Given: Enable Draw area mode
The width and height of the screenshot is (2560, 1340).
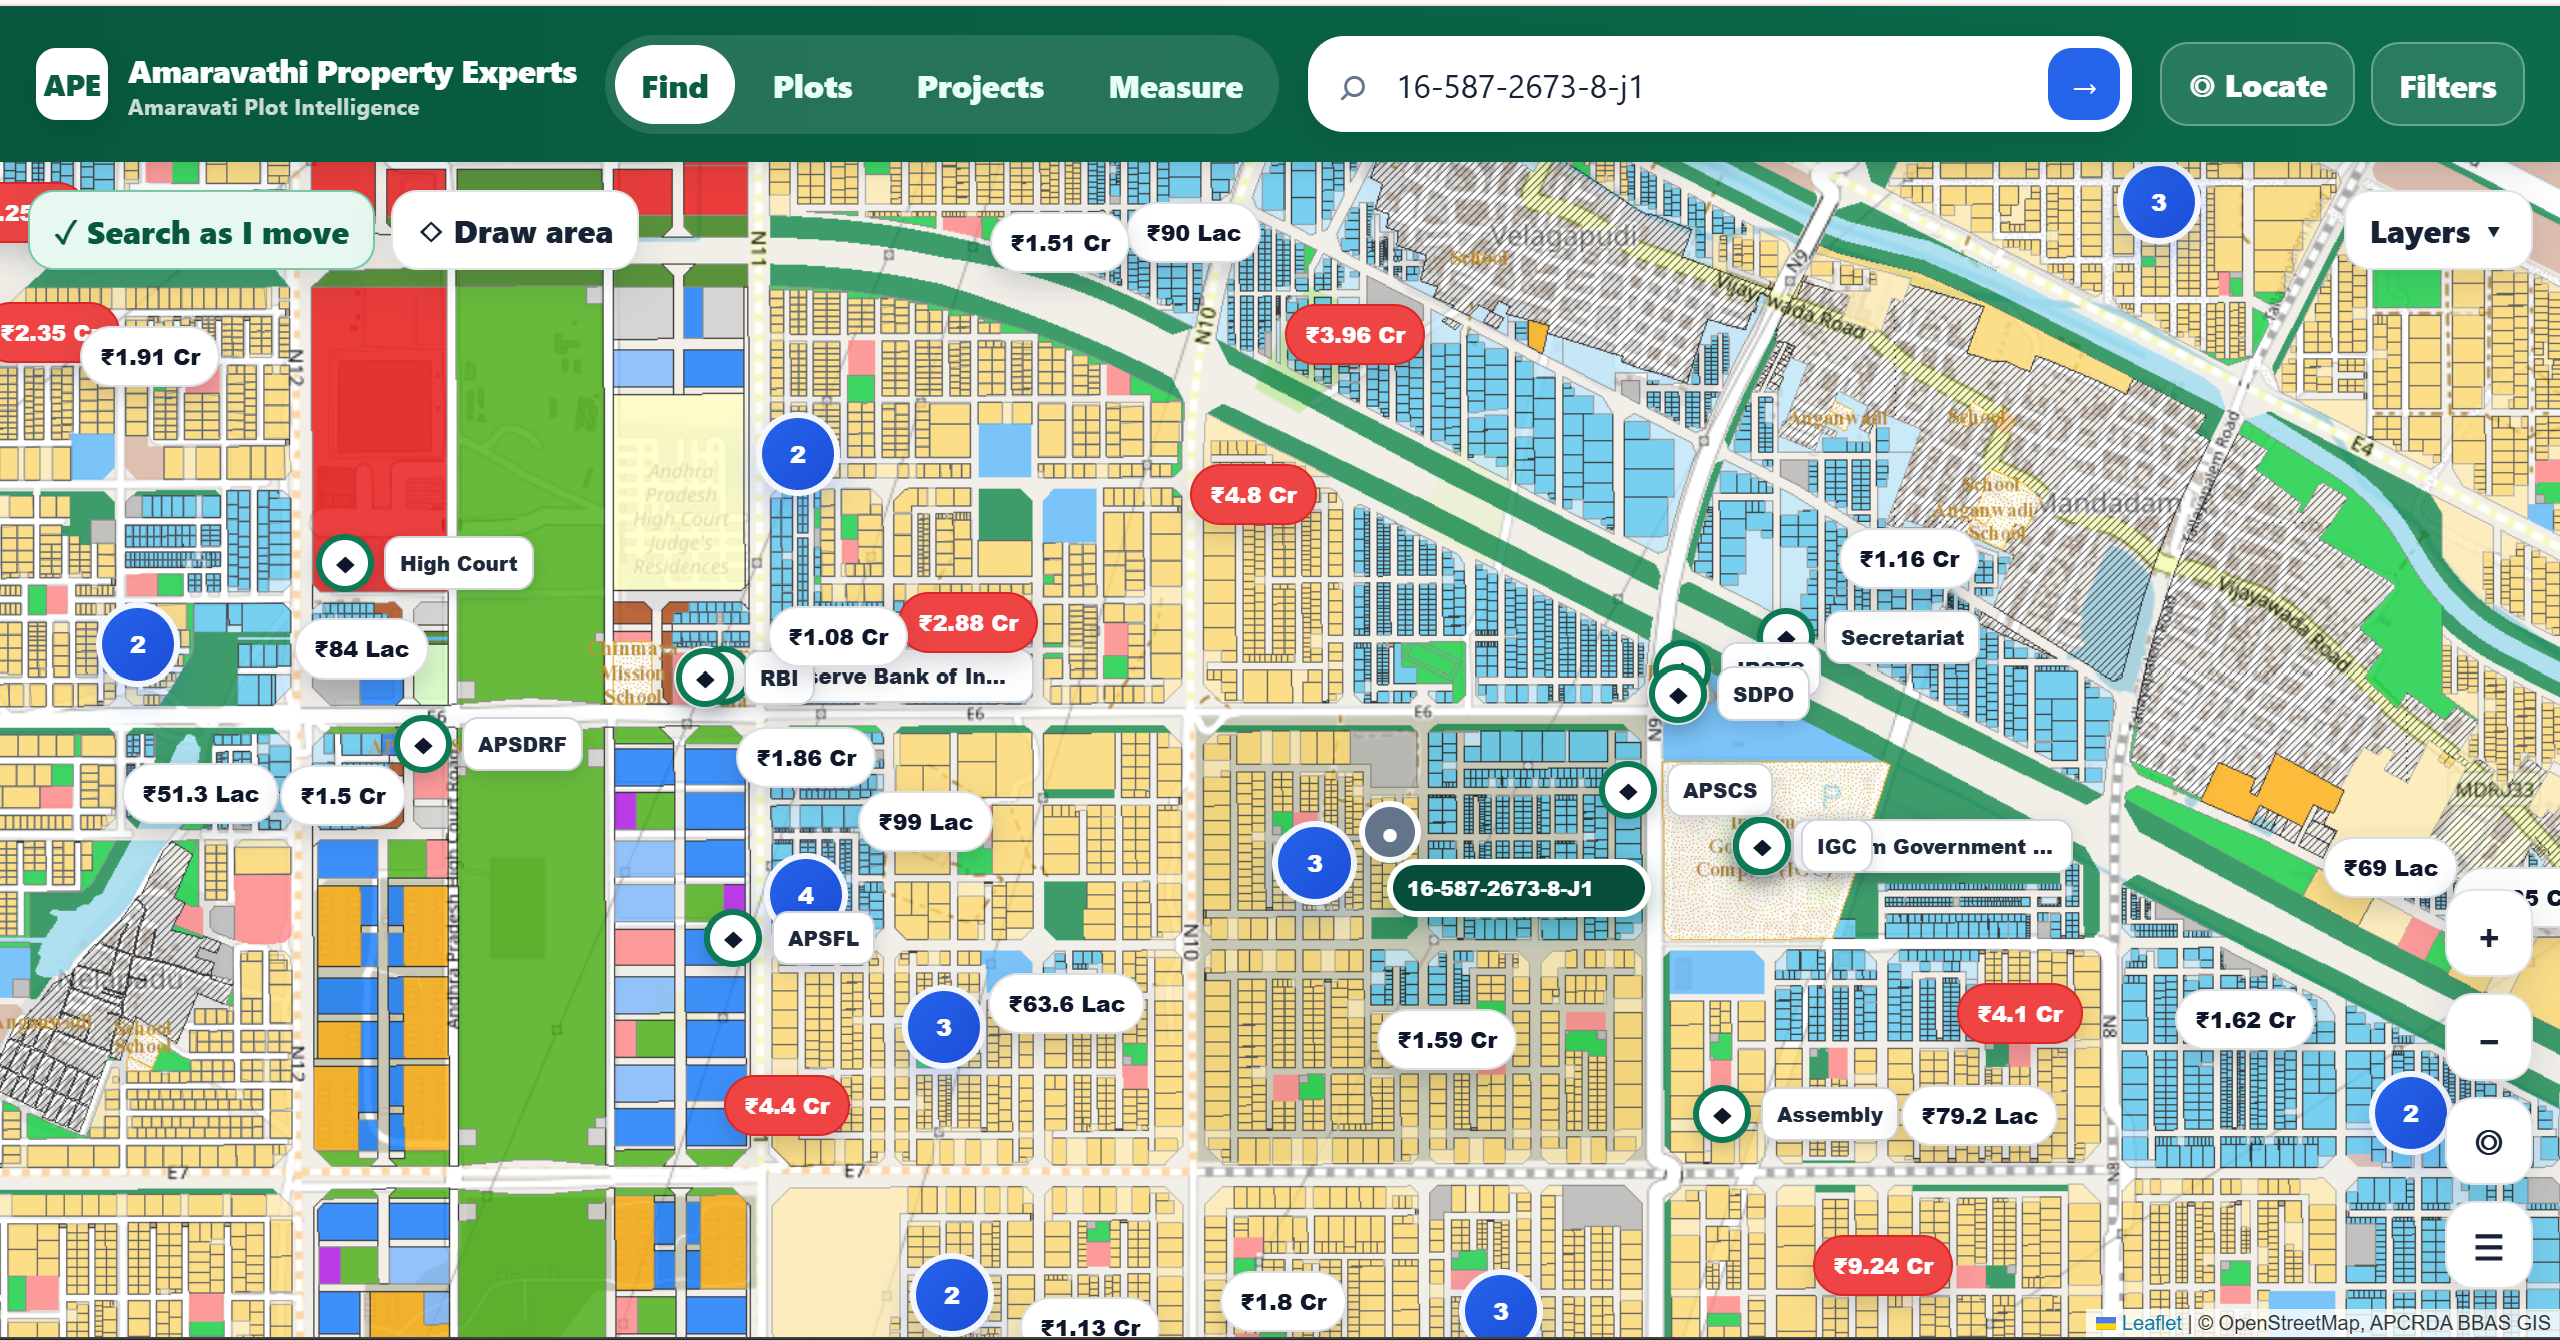Looking at the screenshot, I should (516, 232).
